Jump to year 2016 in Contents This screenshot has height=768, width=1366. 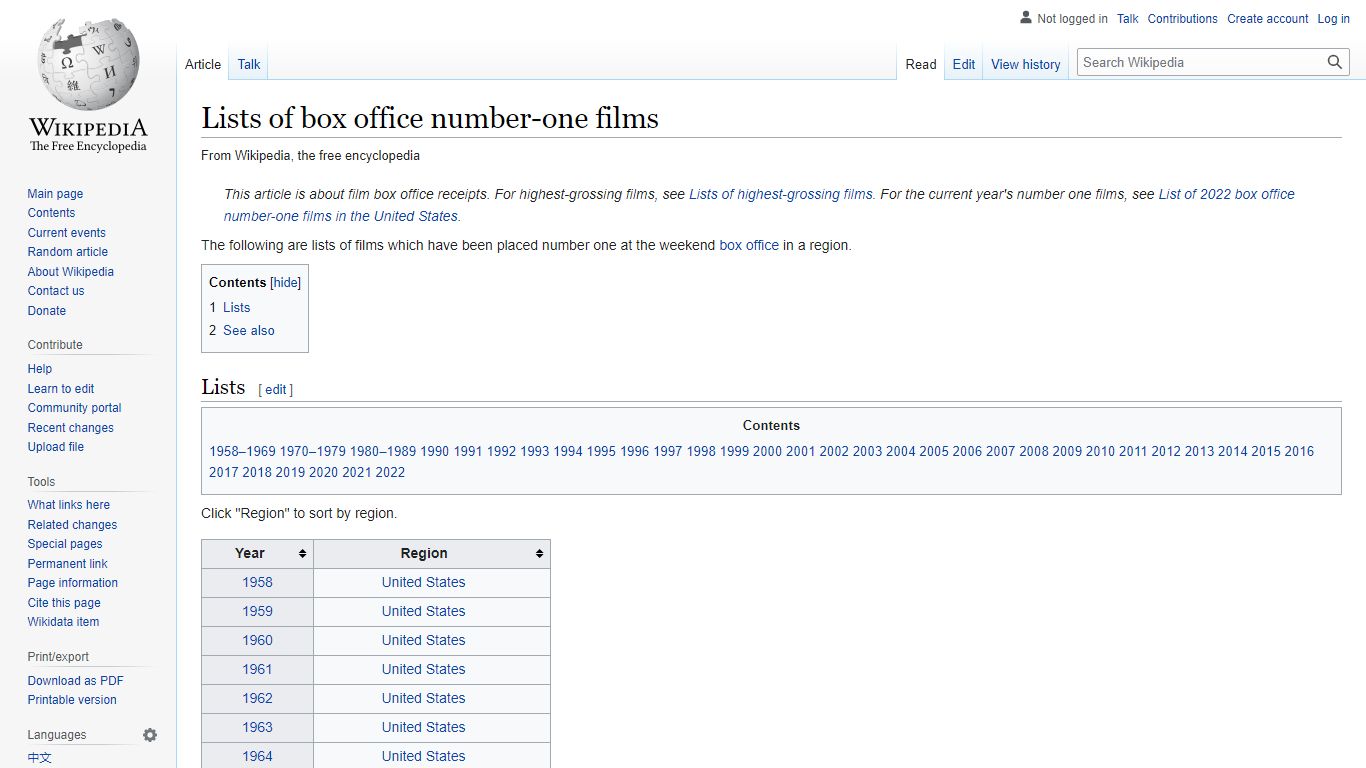point(1299,452)
